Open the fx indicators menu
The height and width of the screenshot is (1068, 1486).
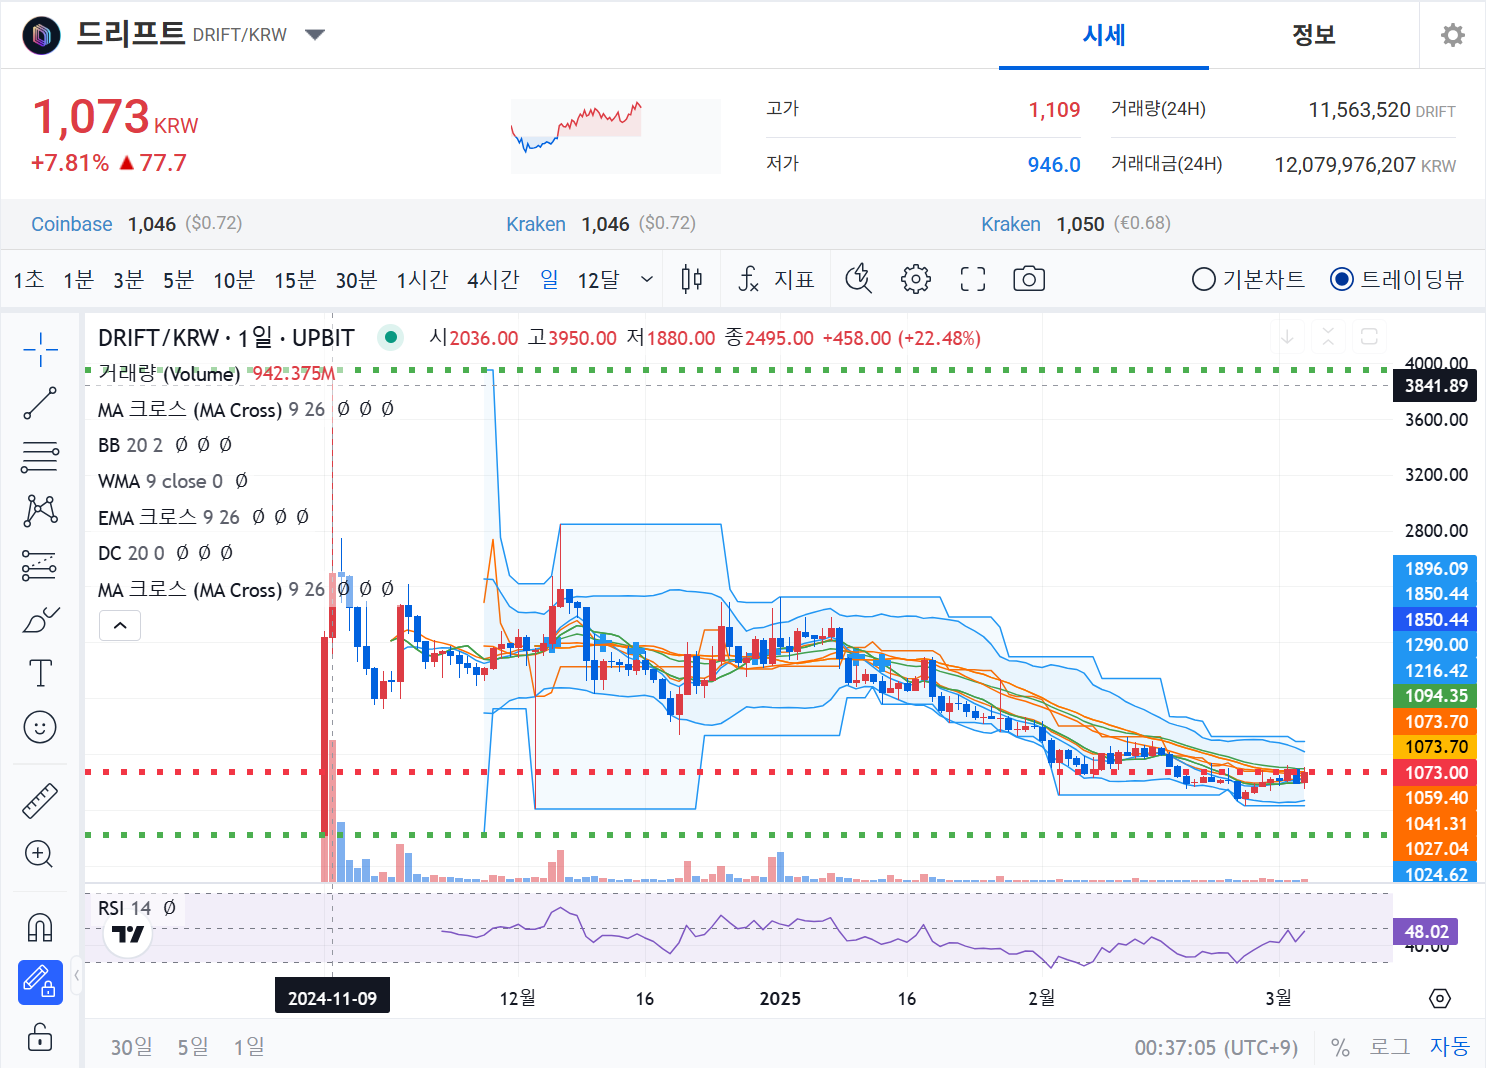pos(776,279)
